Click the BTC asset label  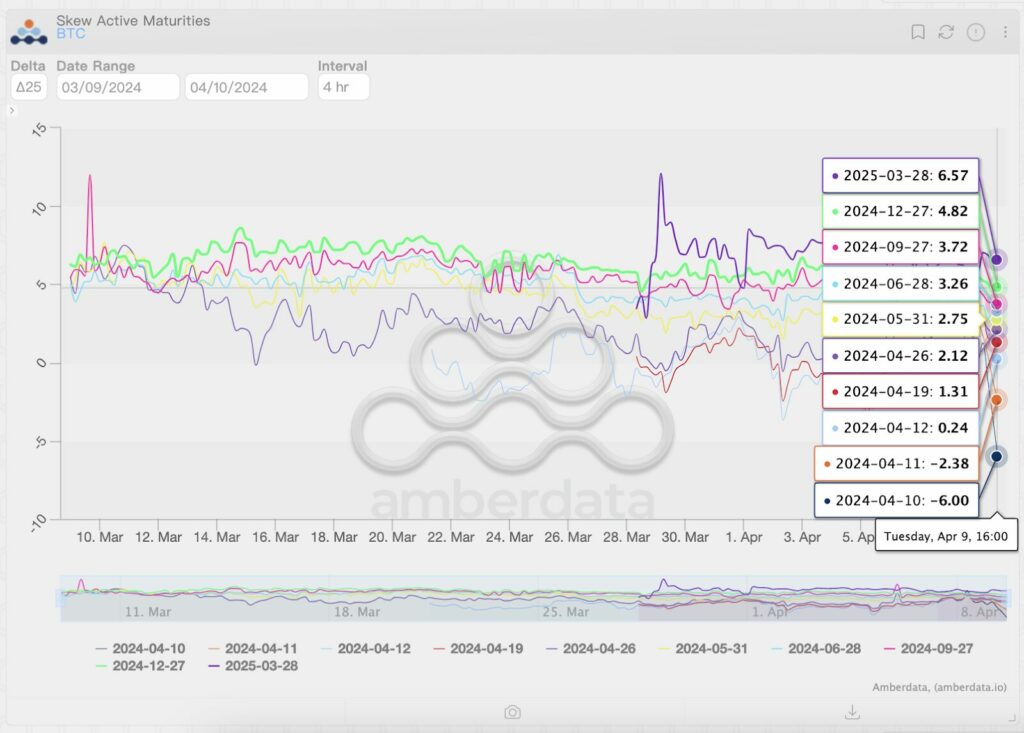pyautogui.click(x=69, y=32)
